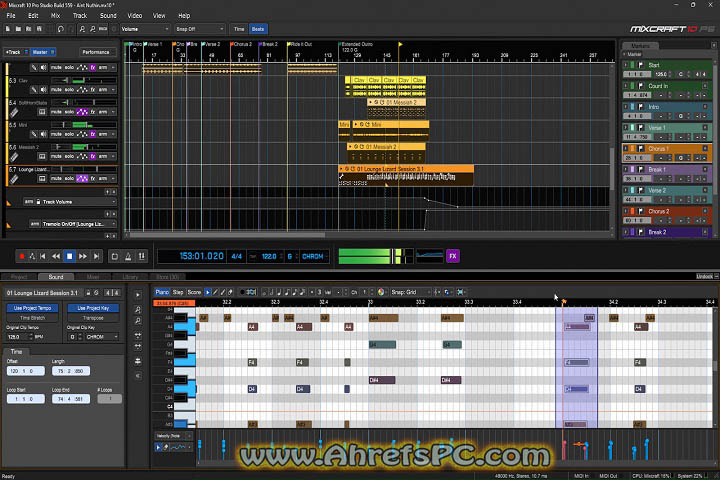Click the Time Stretch button

(x=32, y=318)
